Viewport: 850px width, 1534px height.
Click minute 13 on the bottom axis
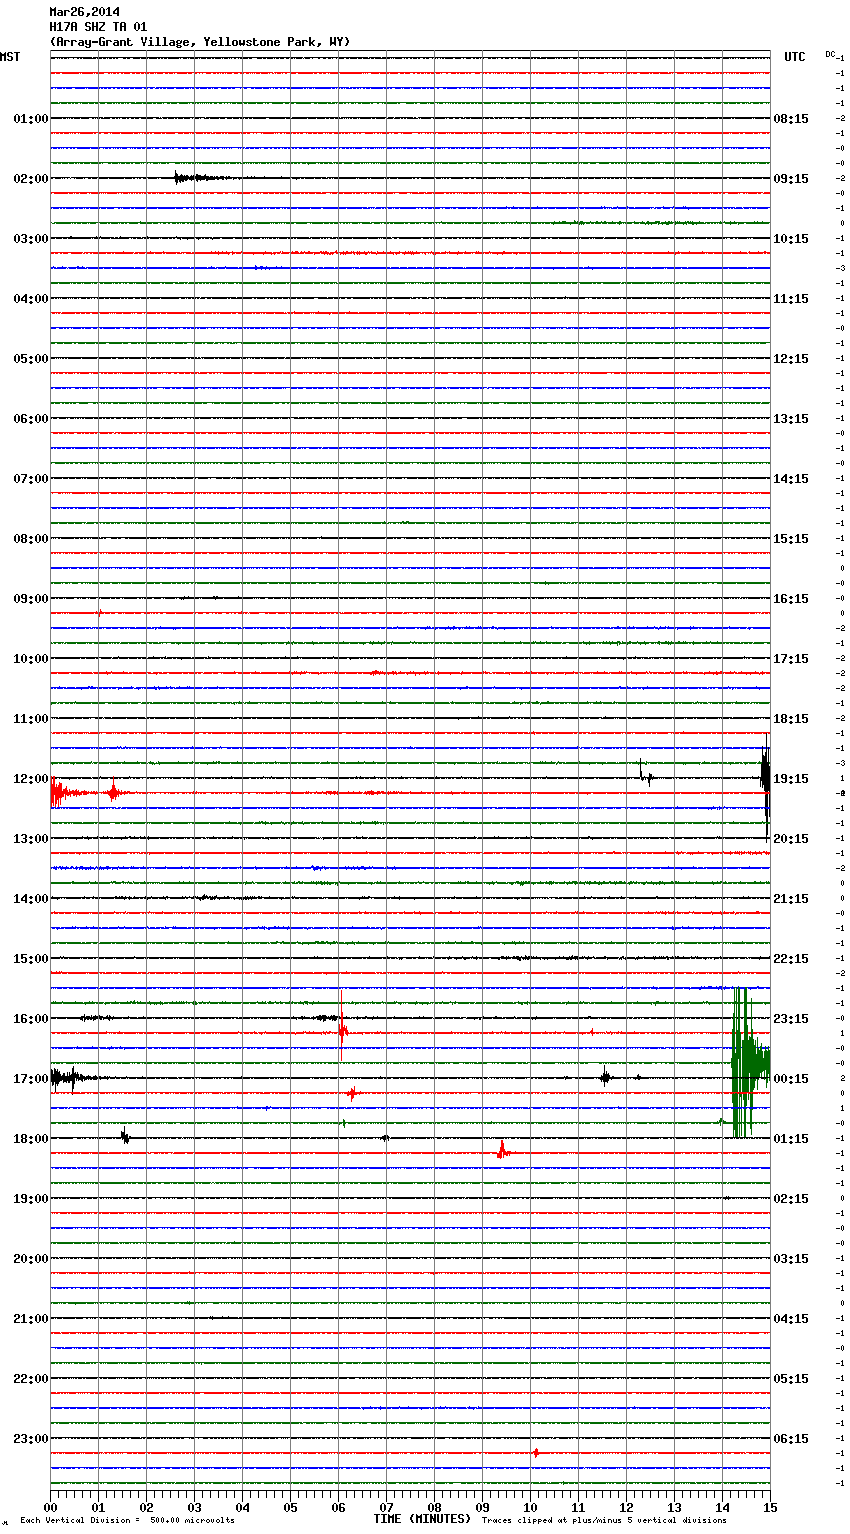point(674,1507)
